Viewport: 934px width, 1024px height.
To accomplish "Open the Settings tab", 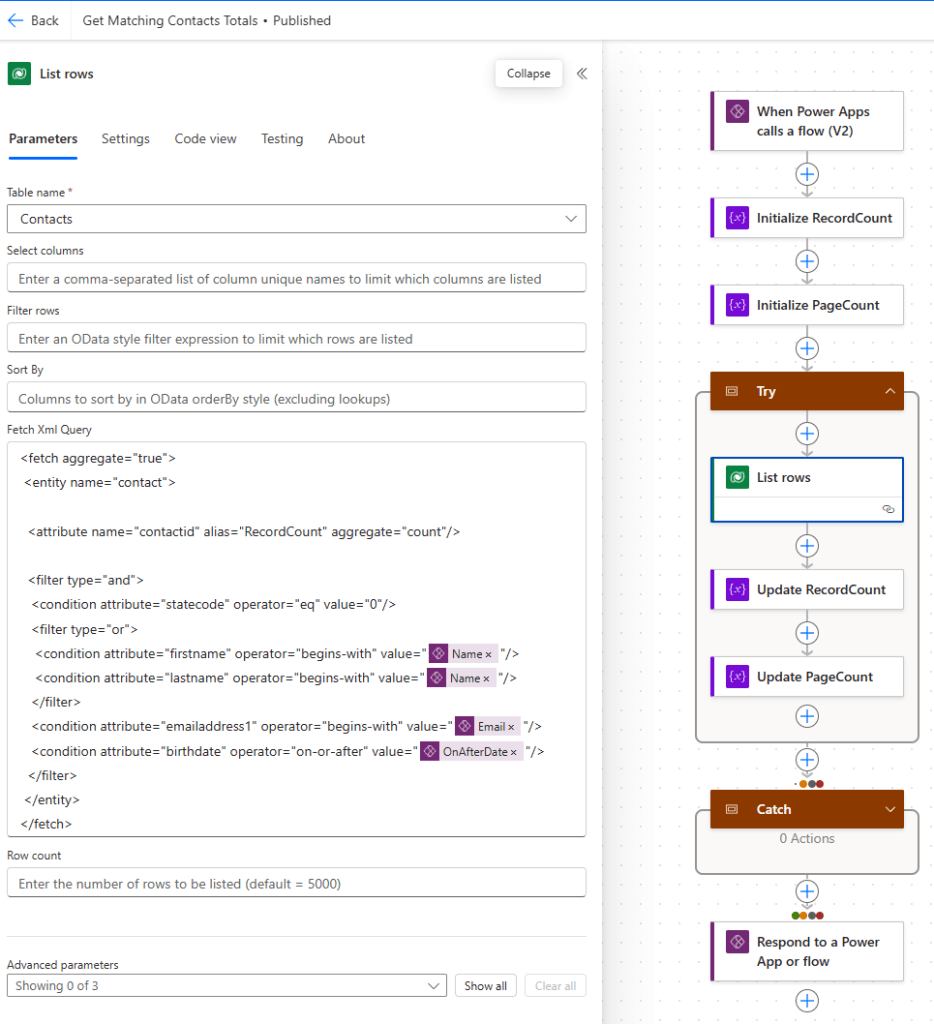I will tap(125, 139).
